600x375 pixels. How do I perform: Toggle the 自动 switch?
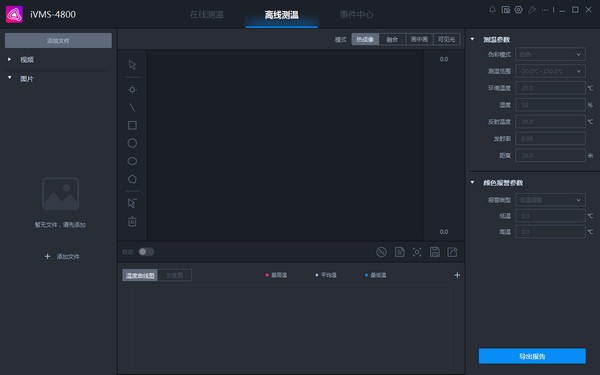(x=146, y=251)
